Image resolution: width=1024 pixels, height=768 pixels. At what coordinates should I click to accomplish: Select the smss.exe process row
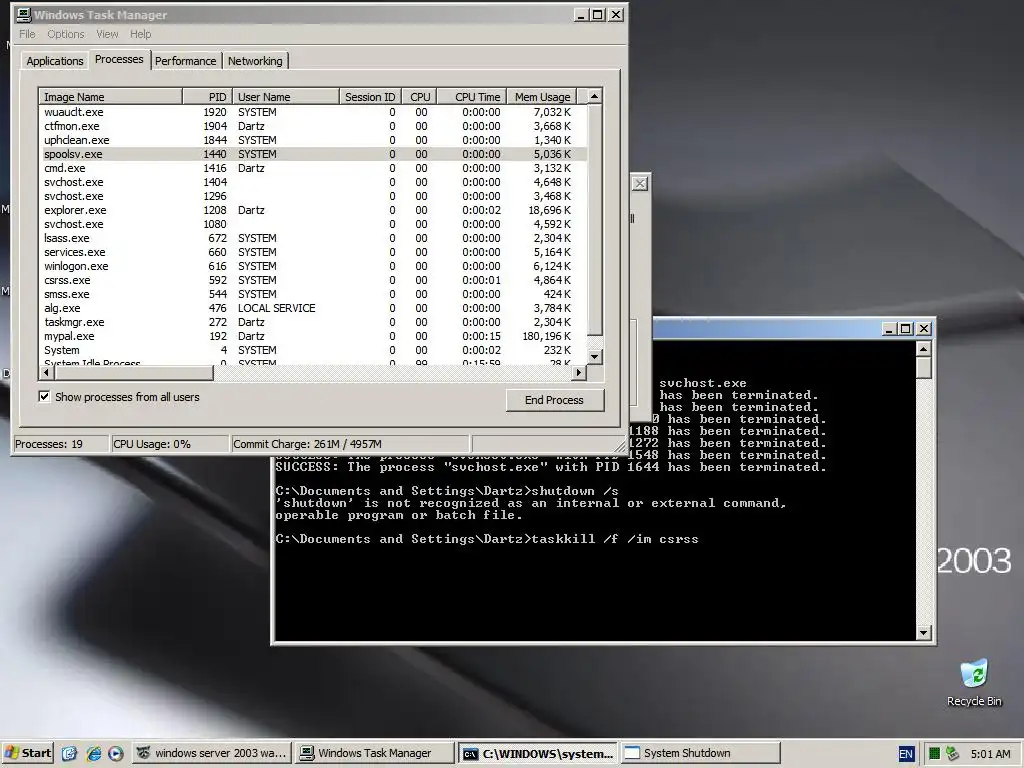(313, 295)
